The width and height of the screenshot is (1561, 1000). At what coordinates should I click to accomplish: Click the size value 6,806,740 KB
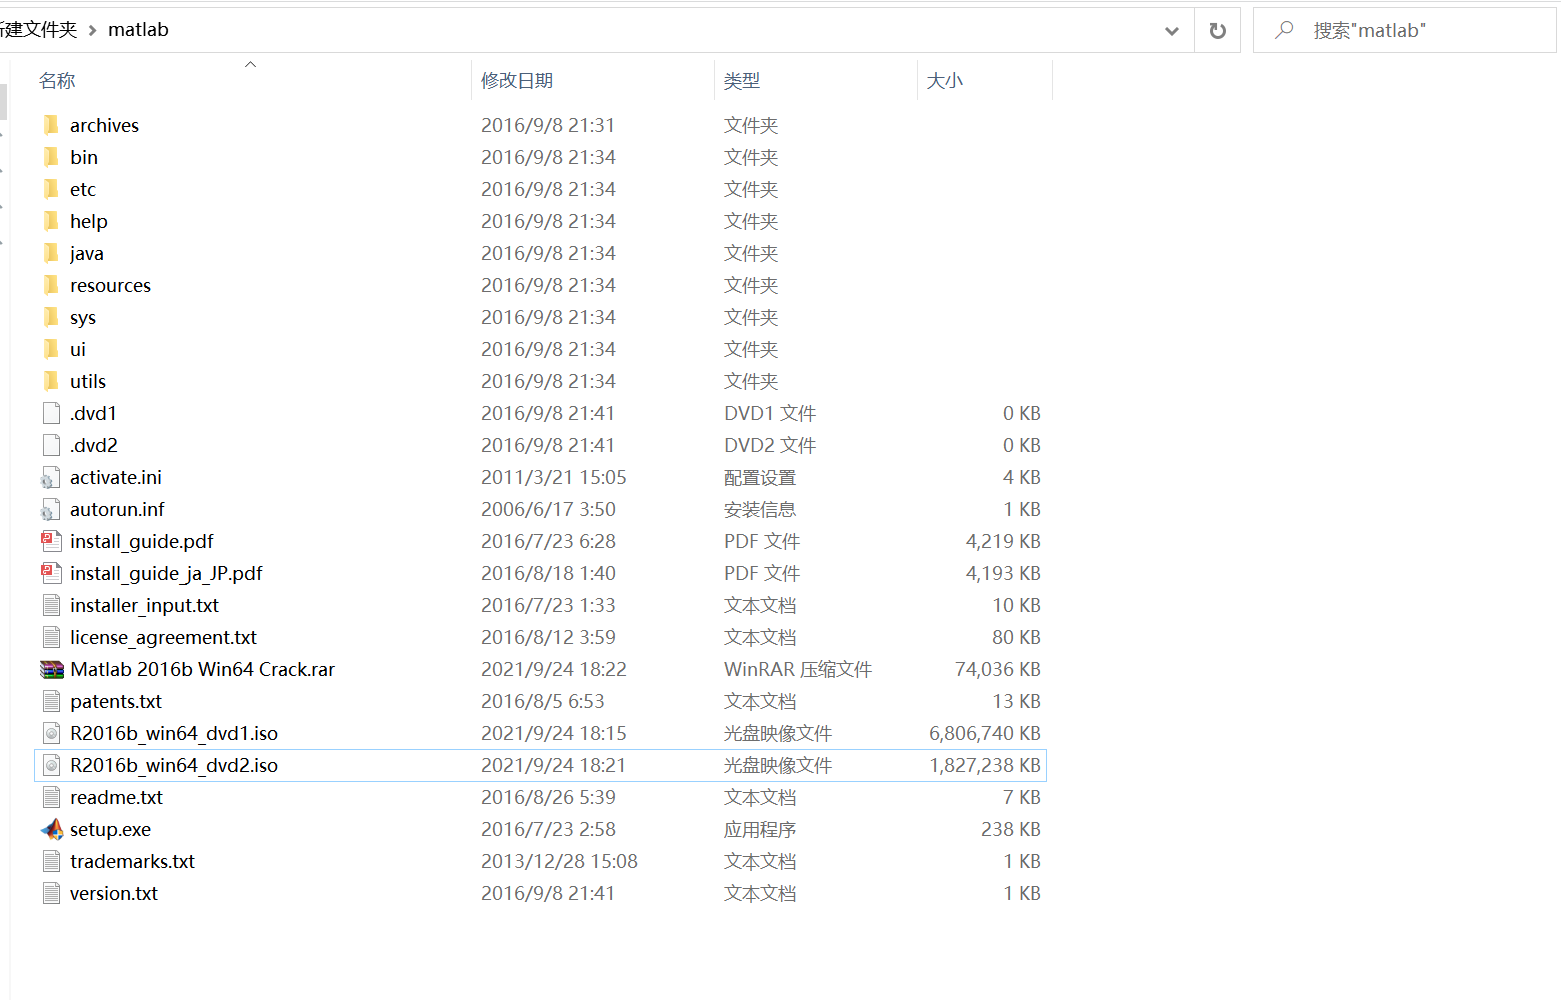point(985,733)
